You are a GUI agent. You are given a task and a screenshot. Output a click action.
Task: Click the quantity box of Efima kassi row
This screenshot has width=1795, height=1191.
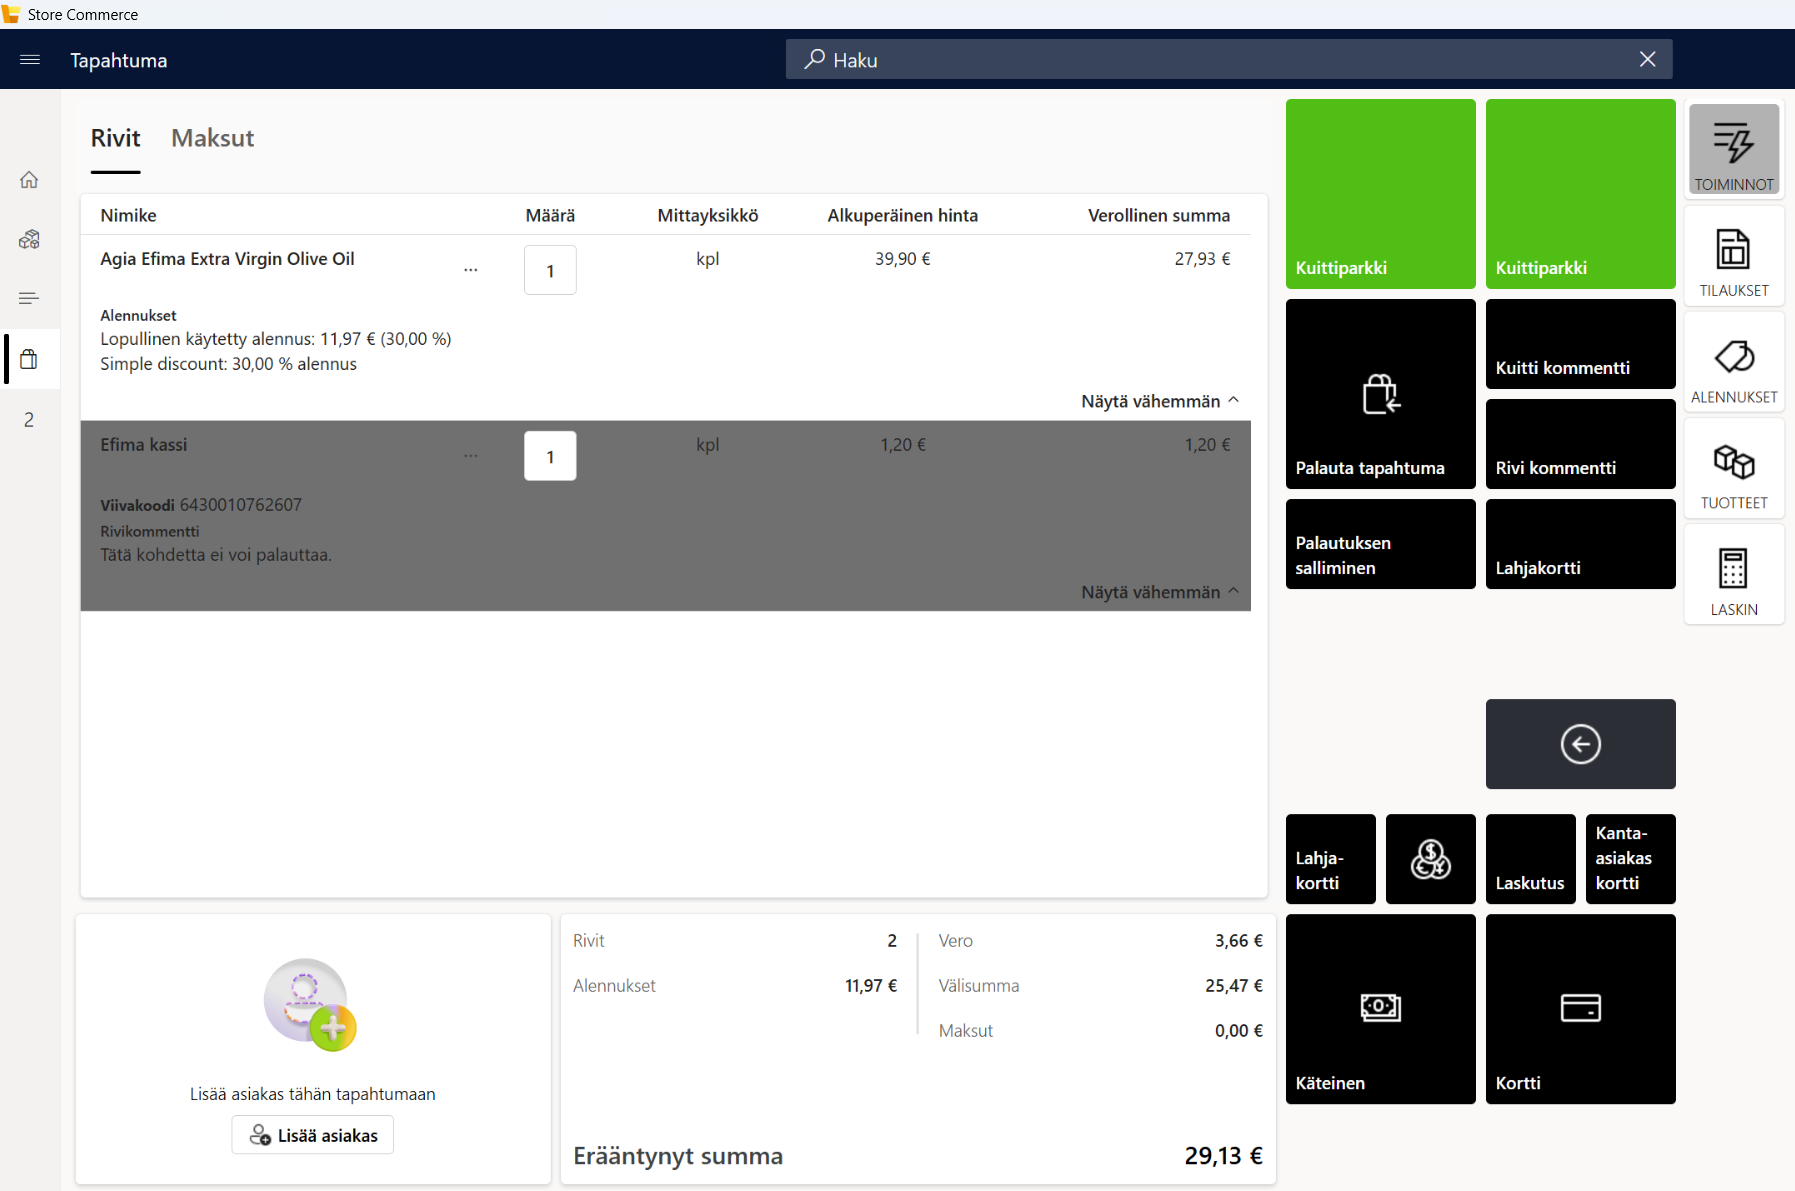coord(550,456)
